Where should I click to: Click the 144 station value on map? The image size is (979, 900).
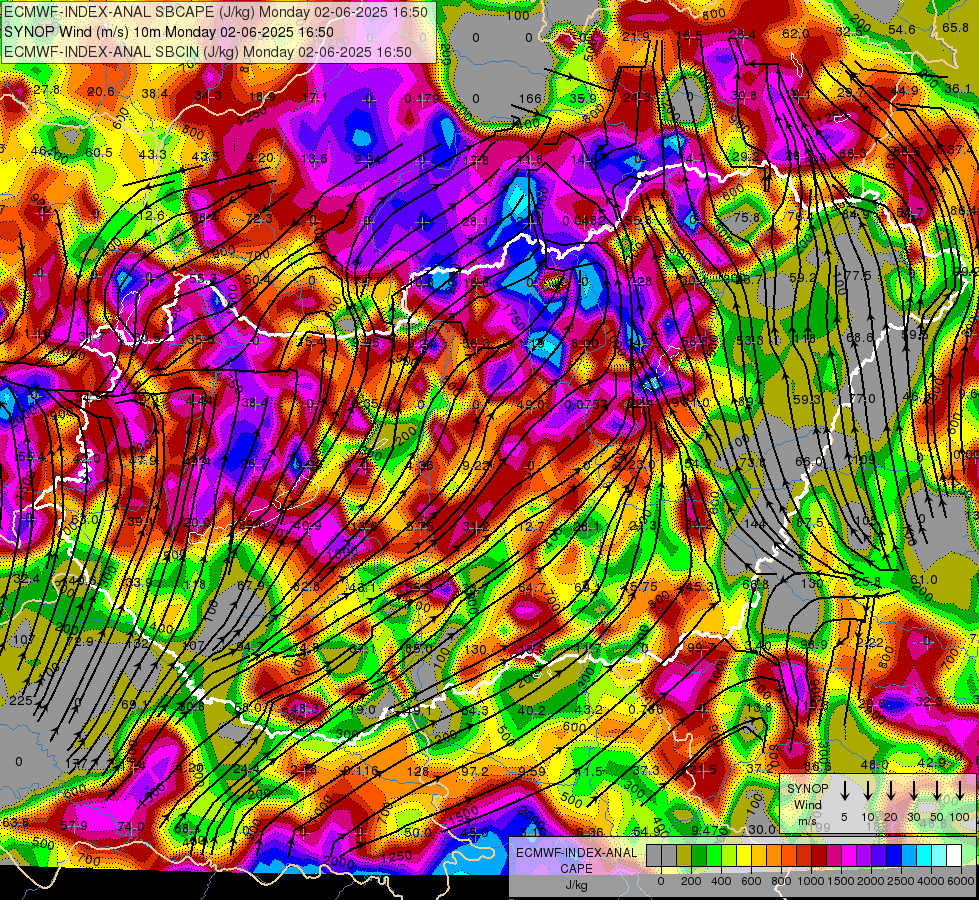click(x=755, y=524)
